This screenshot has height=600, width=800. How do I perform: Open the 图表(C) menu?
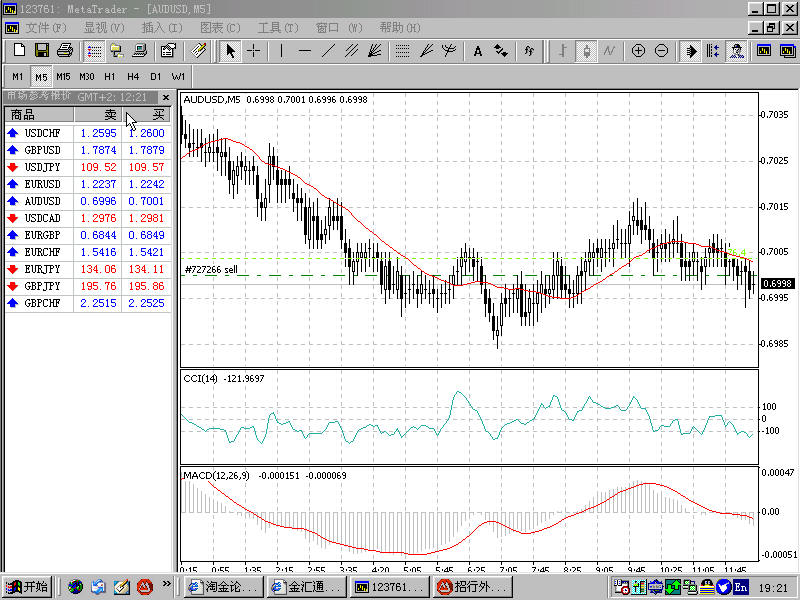click(220, 28)
